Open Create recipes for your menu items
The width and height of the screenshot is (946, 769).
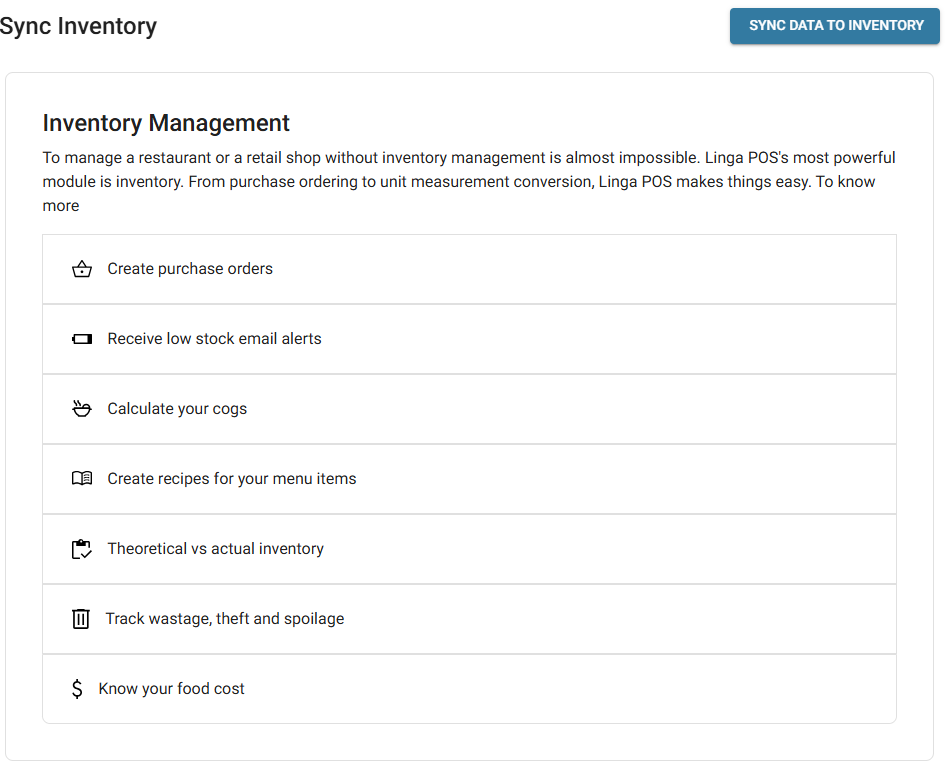[232, 479]
